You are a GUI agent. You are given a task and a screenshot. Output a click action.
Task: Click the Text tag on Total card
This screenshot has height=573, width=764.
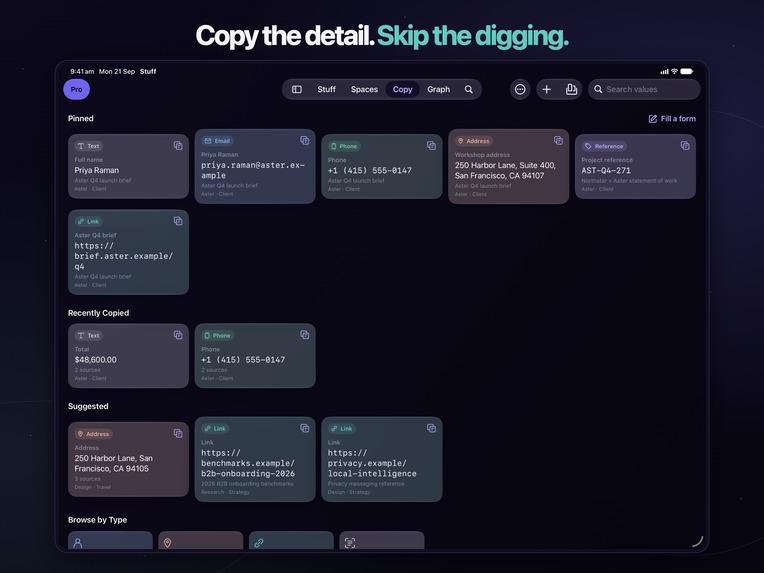tap(88, 336)
